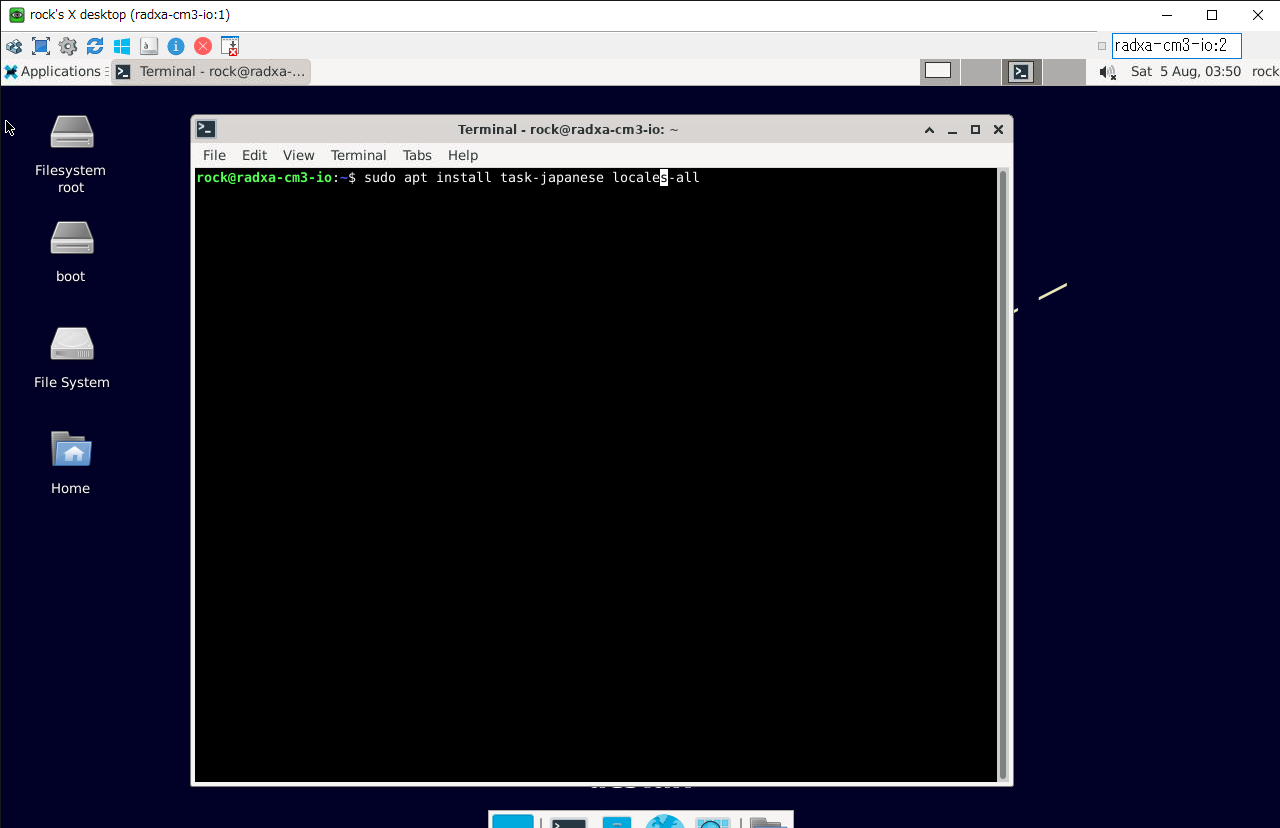Click the VNC fullscreen toolbar icon
Screen dimensions: 1280x828
41,46
